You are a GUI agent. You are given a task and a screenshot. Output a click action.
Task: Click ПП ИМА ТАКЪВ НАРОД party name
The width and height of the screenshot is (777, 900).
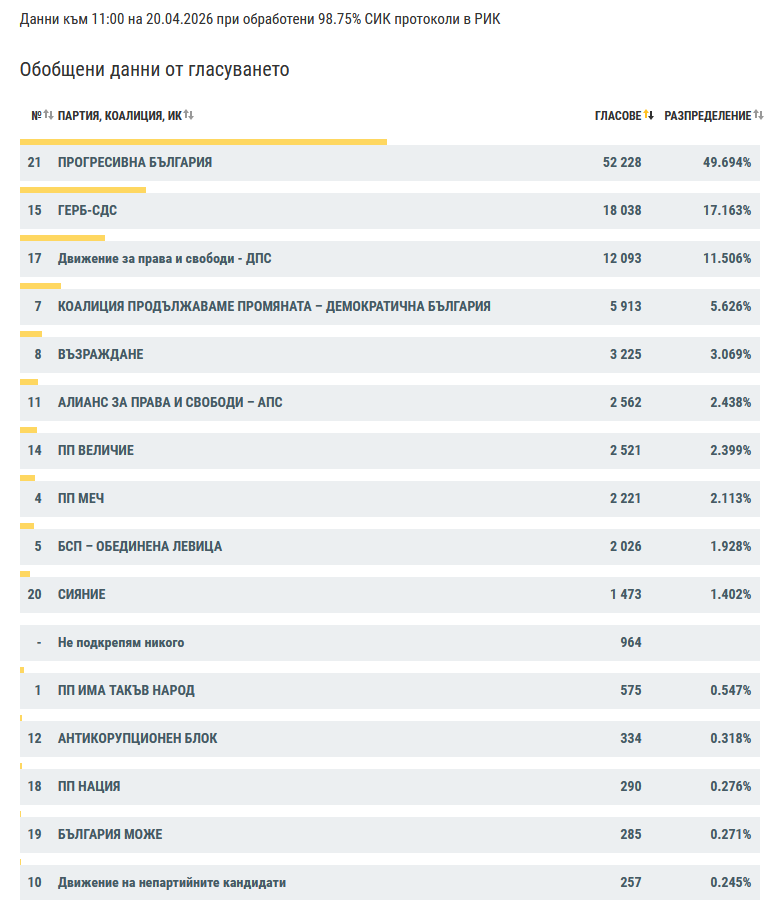[126, 690]
